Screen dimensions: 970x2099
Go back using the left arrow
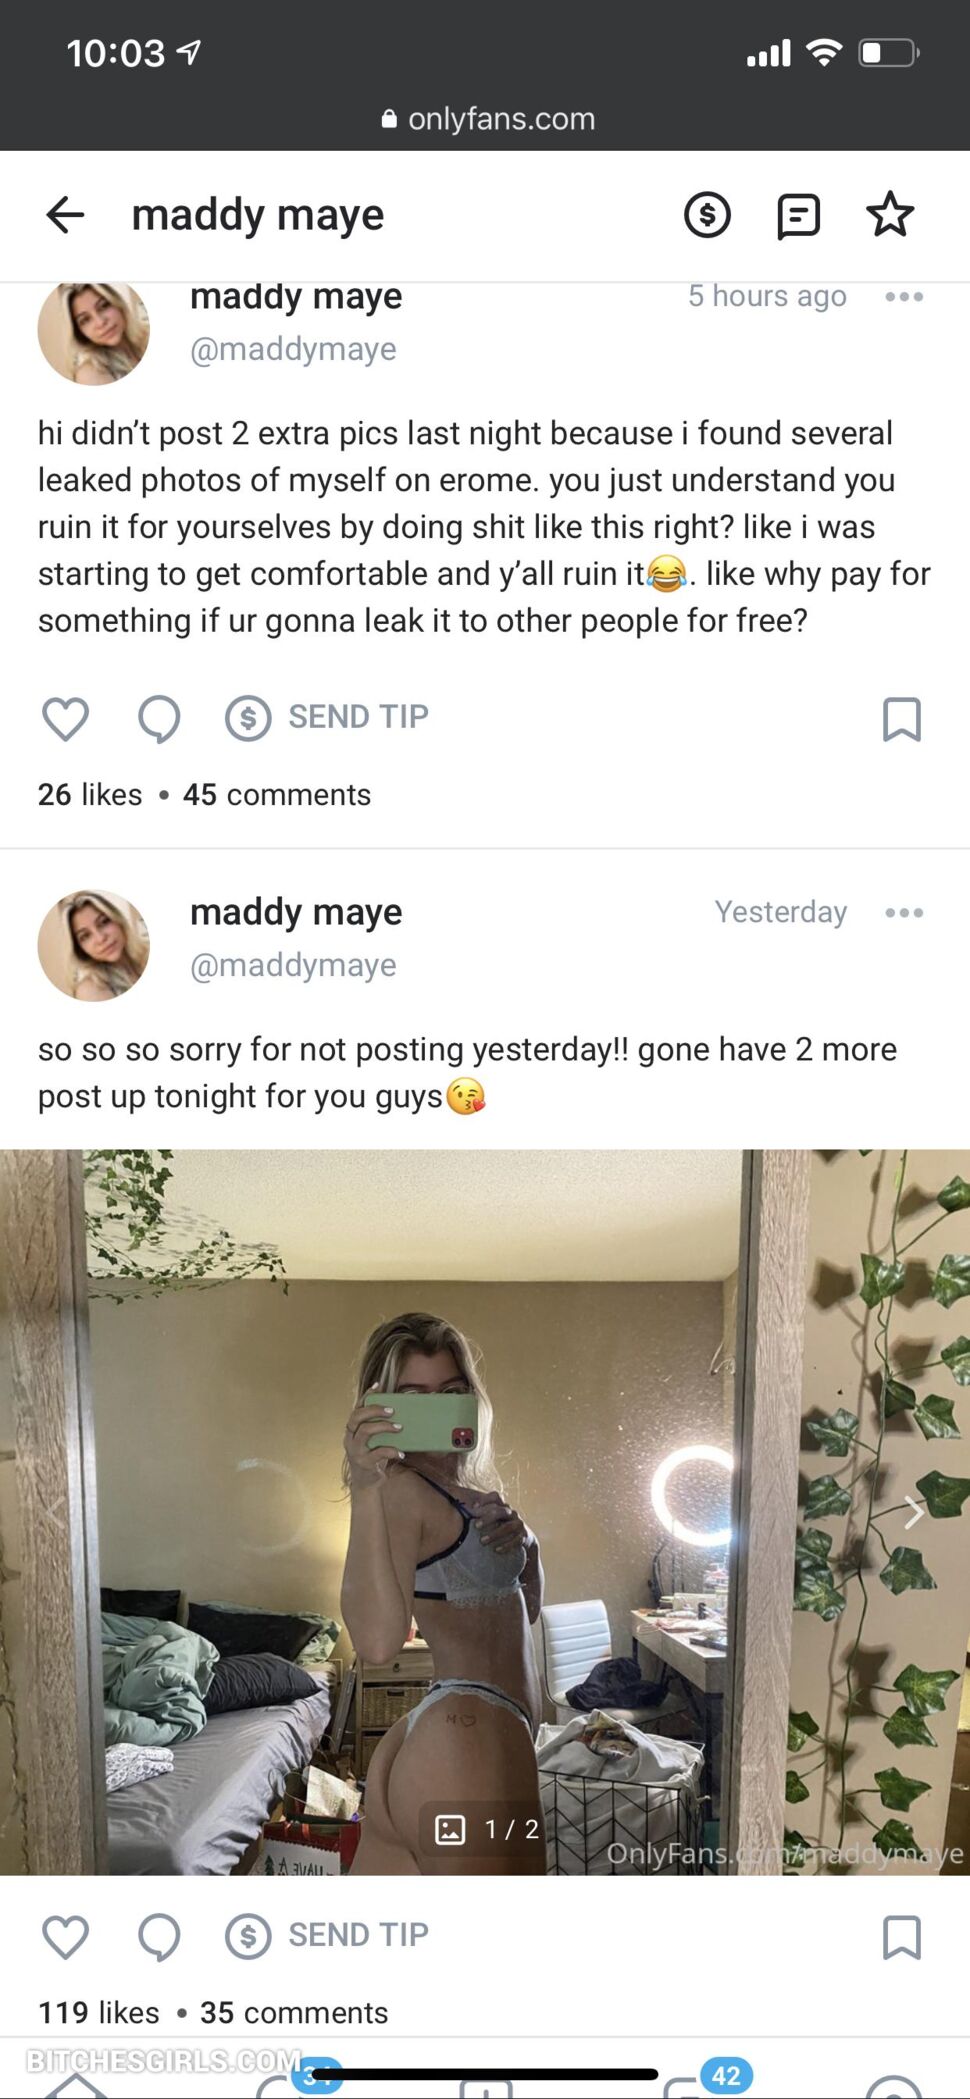[x=66, y=214]
